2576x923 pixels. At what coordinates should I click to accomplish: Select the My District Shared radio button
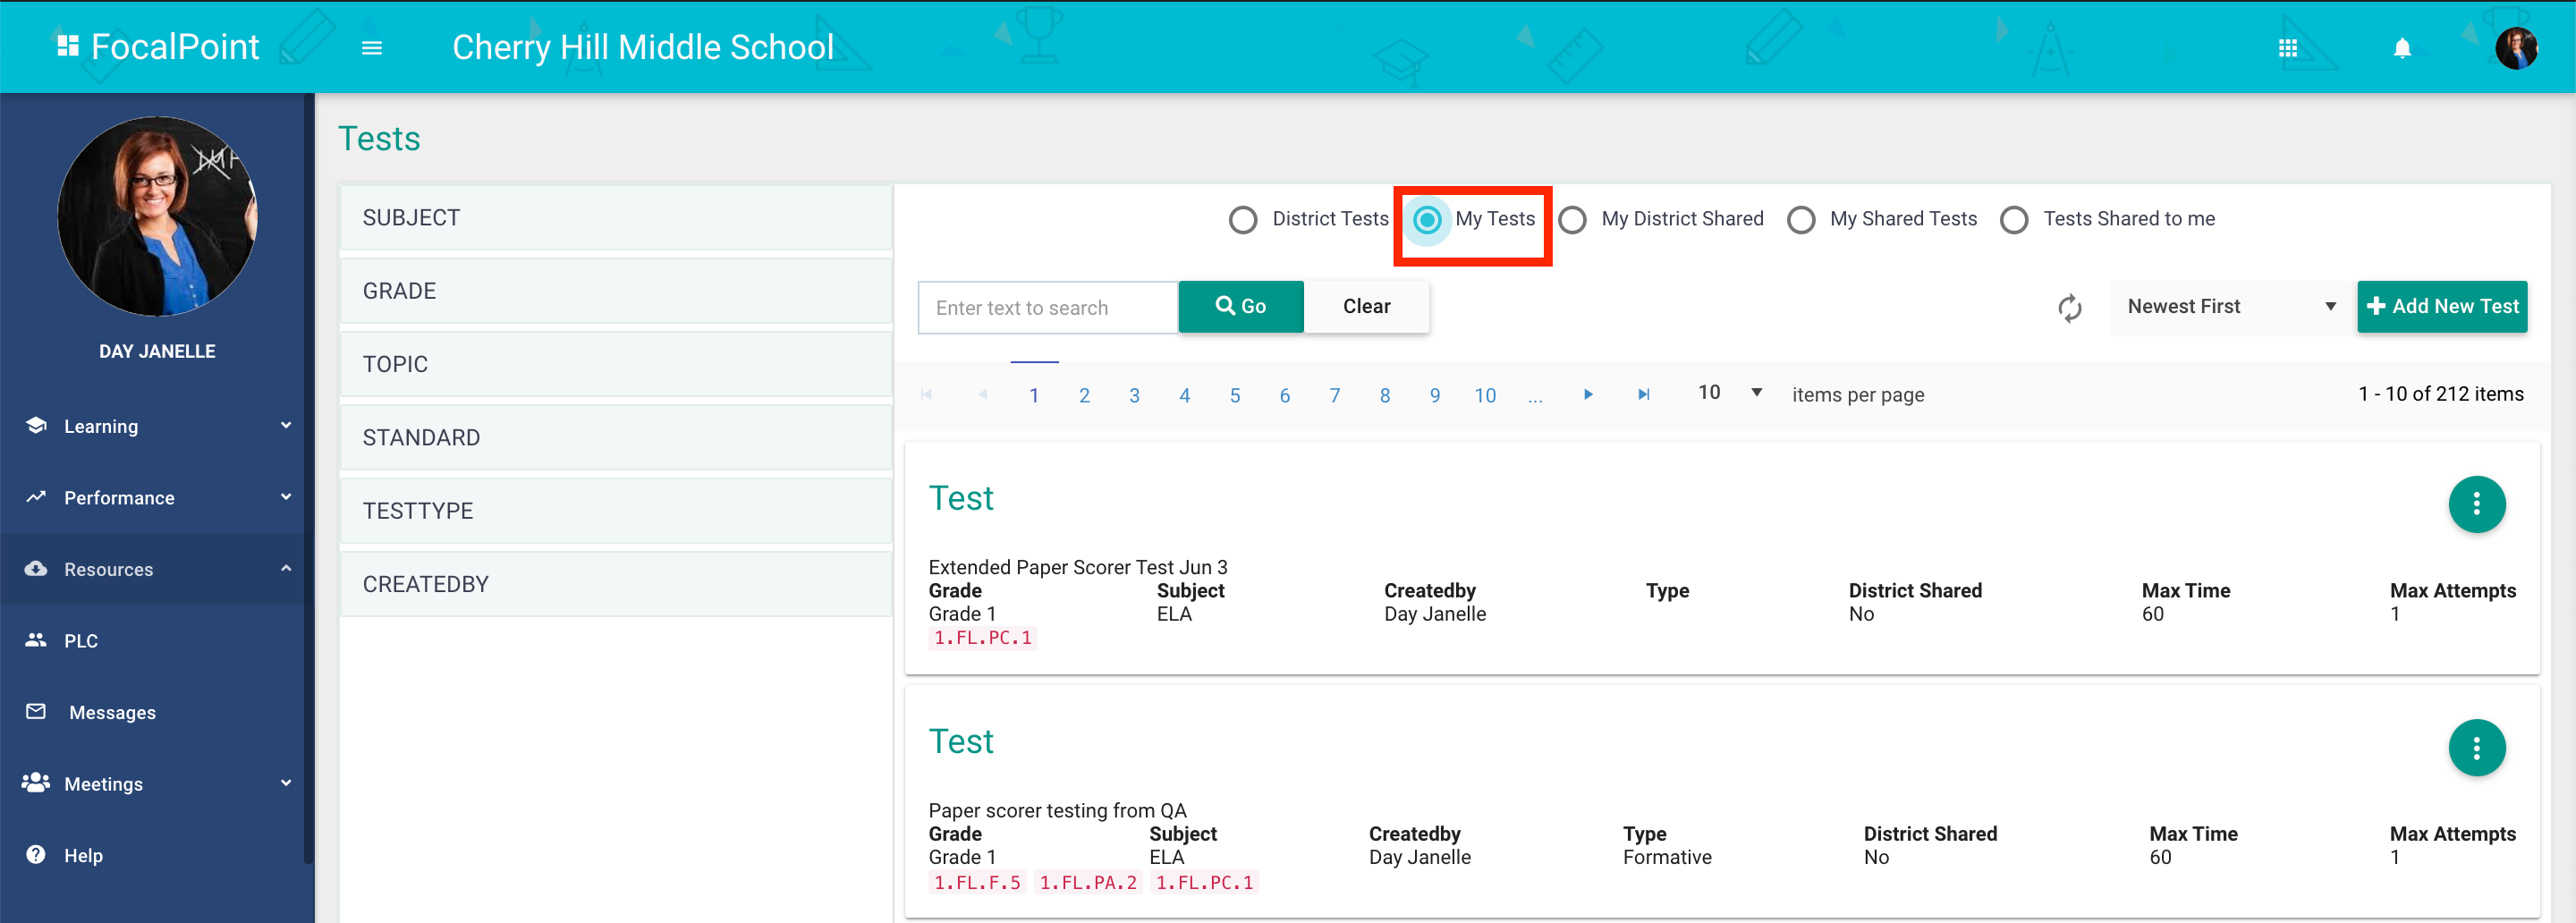[x=1572, y=220]
